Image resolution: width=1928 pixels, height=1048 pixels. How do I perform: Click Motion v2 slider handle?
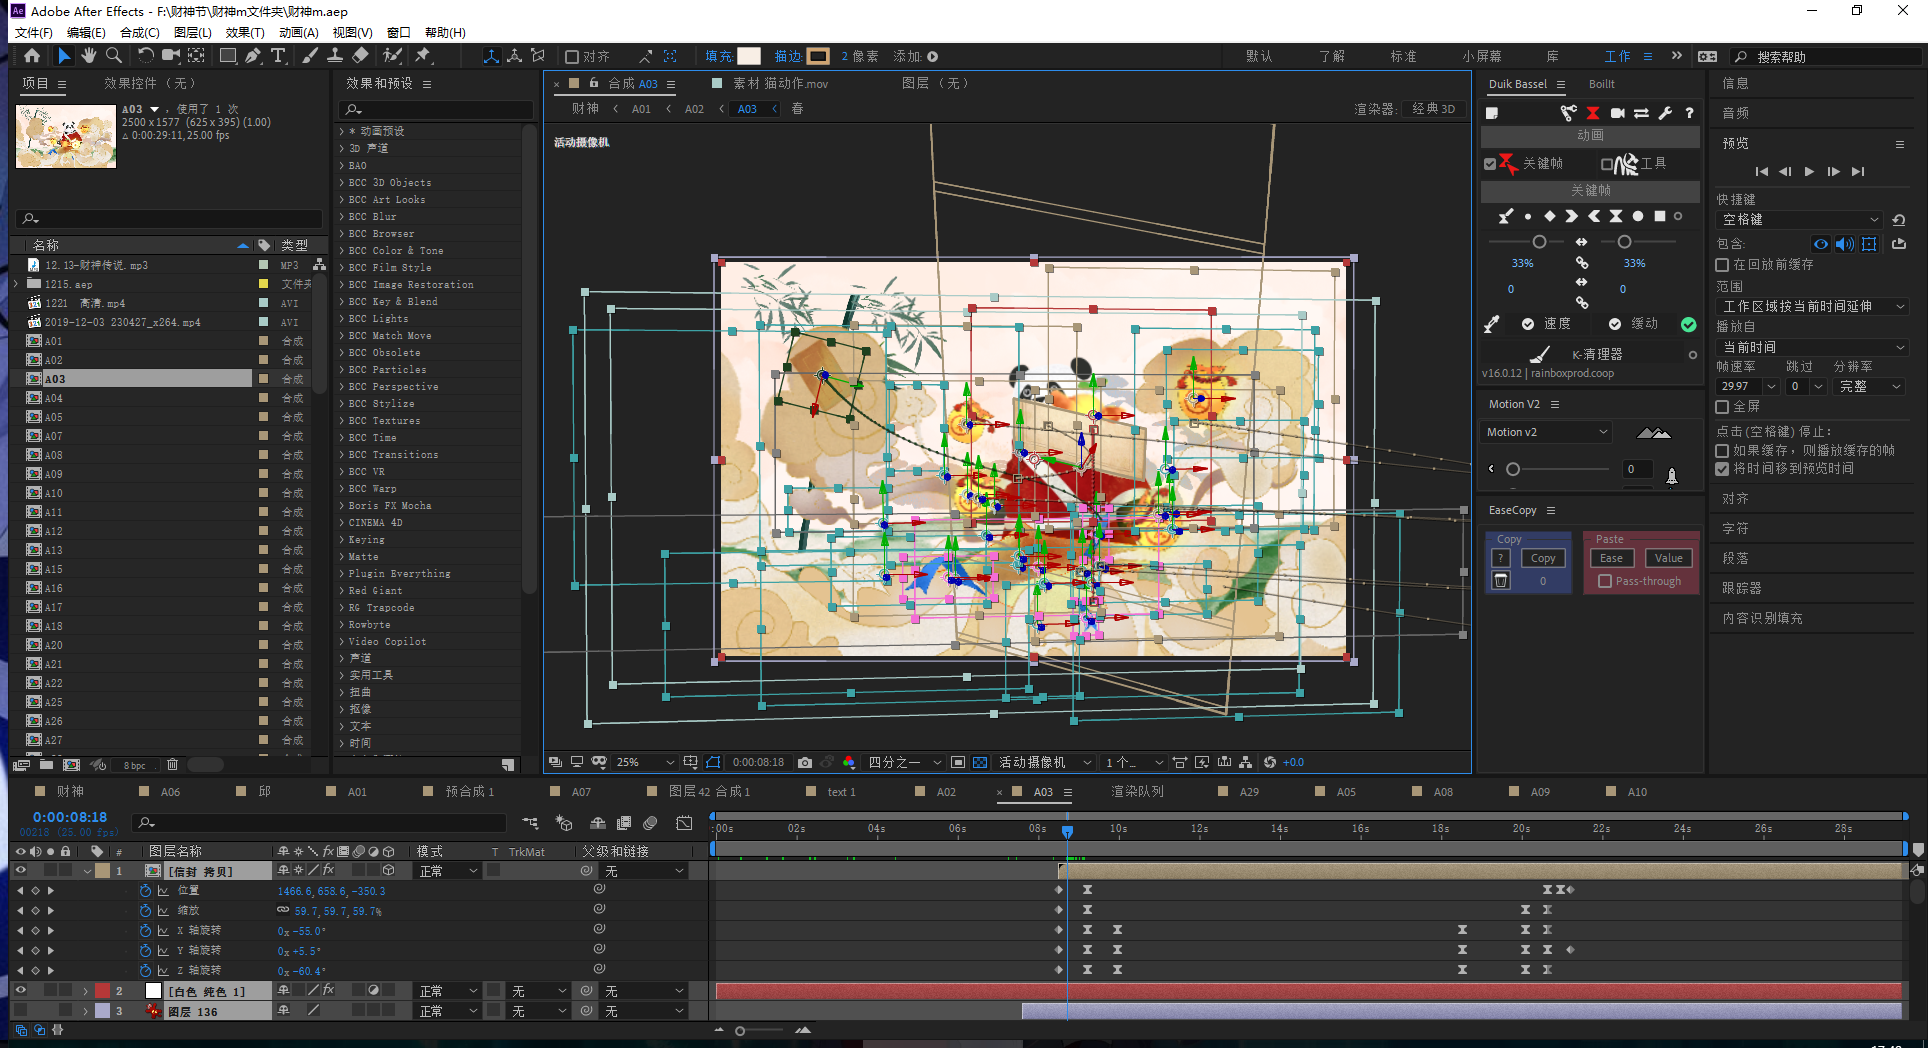click(1513, 469)
